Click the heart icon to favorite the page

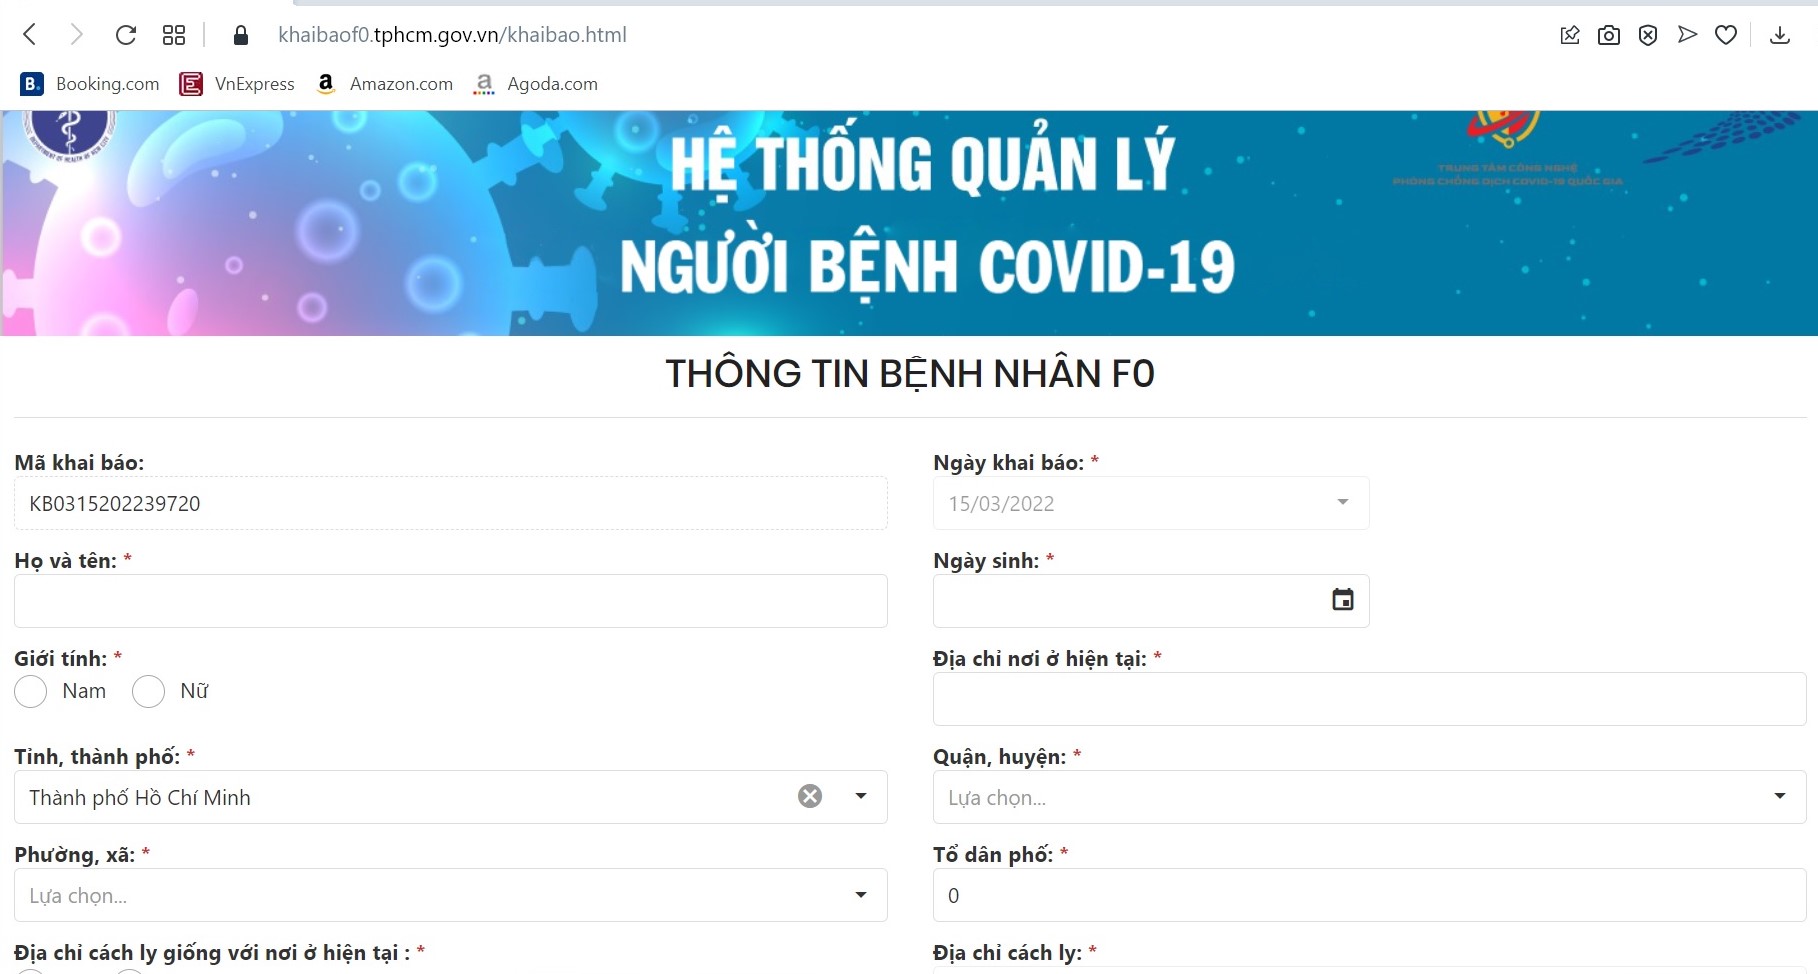click(1727, 34)
